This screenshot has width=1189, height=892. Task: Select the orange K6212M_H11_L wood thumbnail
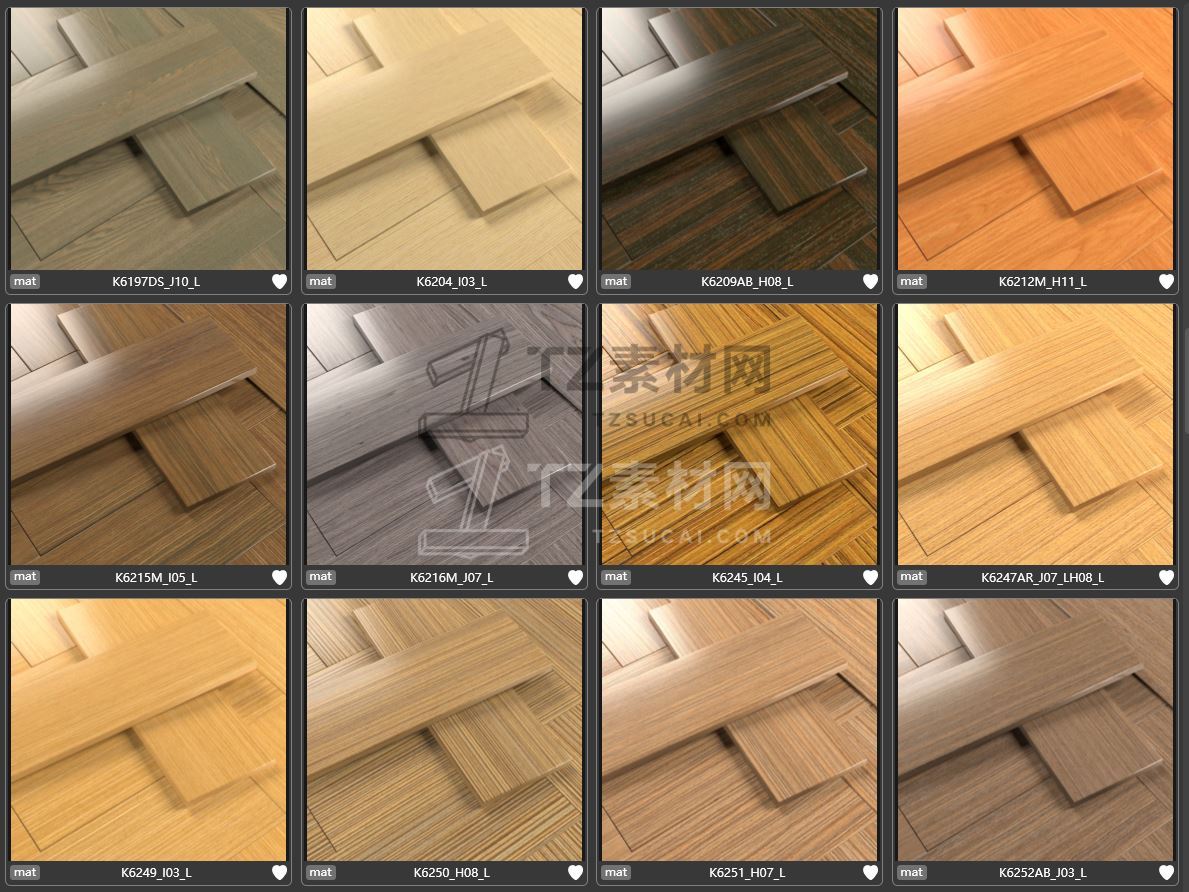1035,139
